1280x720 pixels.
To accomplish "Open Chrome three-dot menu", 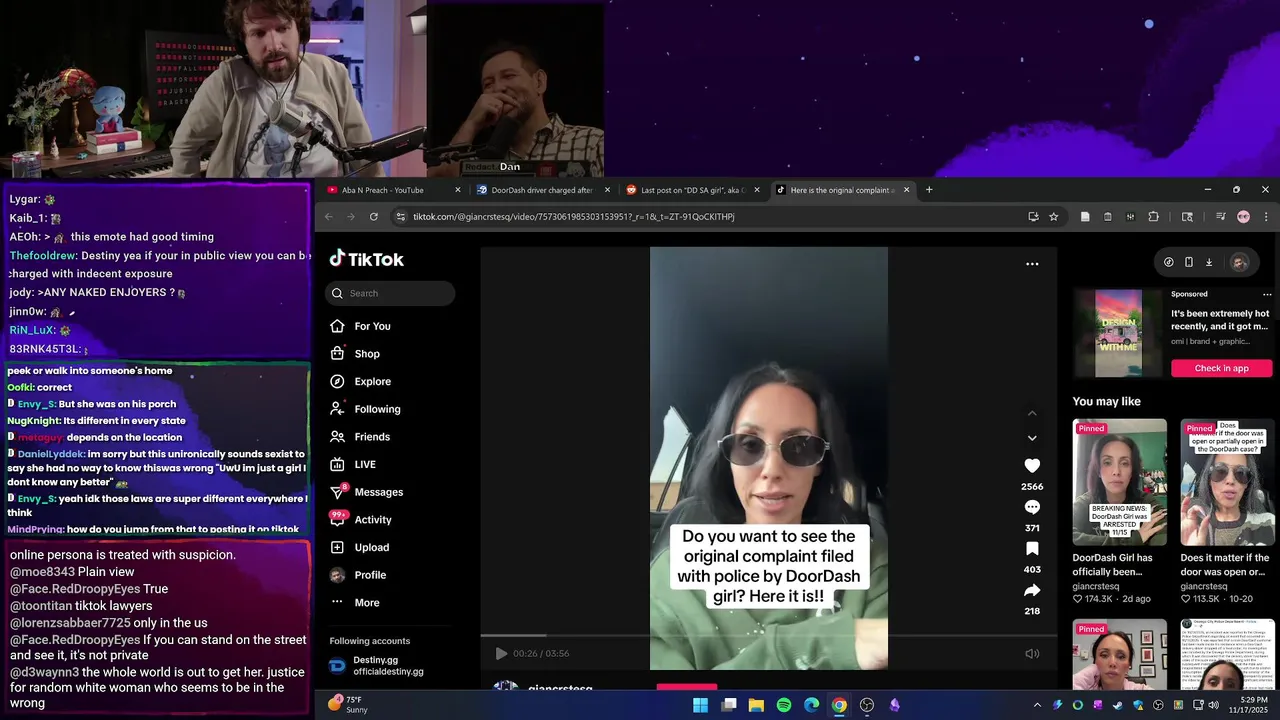I will [x=1266, y=216].
